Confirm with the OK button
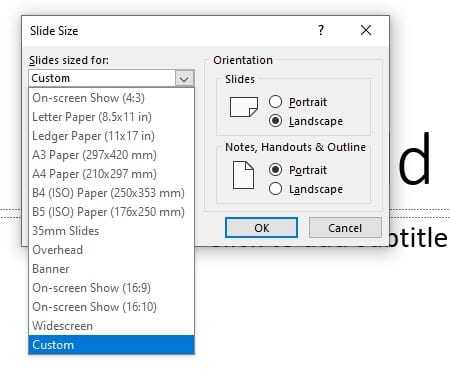Image resolution: width=450 pixels, height=373 pixels. coord(261,228)
